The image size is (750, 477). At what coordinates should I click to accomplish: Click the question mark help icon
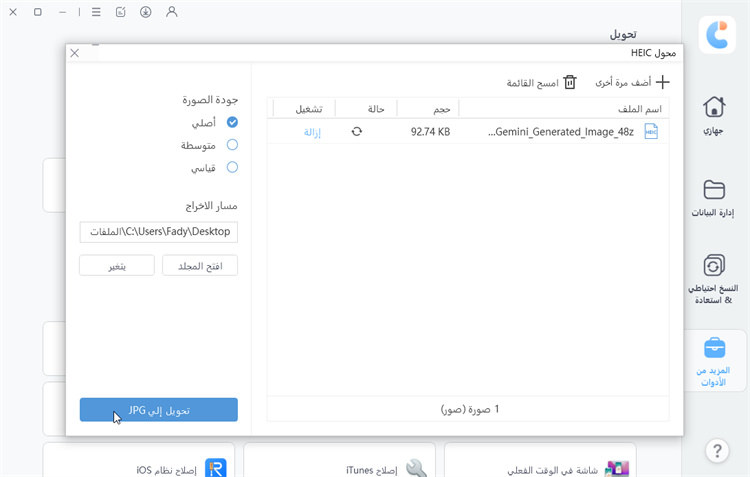[715, 451]
